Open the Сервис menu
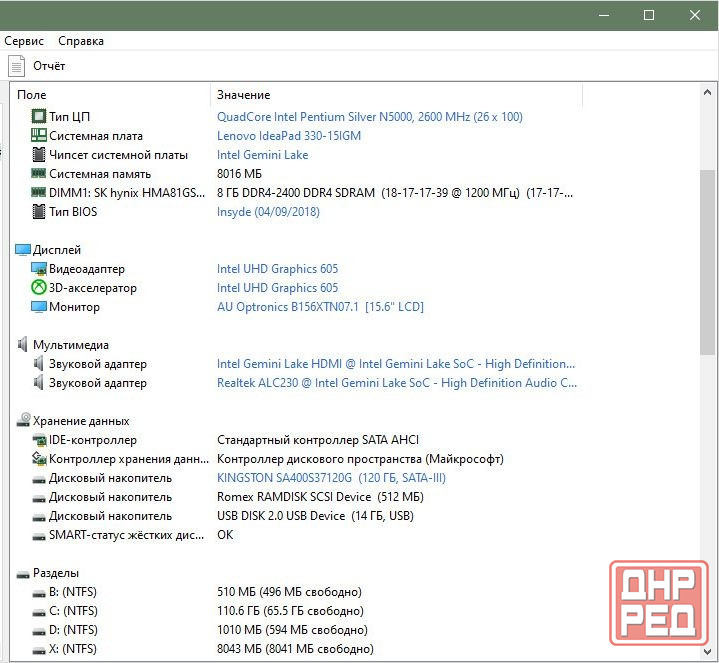The height and width of the screenshot is (663, 719). click(24, 41)
